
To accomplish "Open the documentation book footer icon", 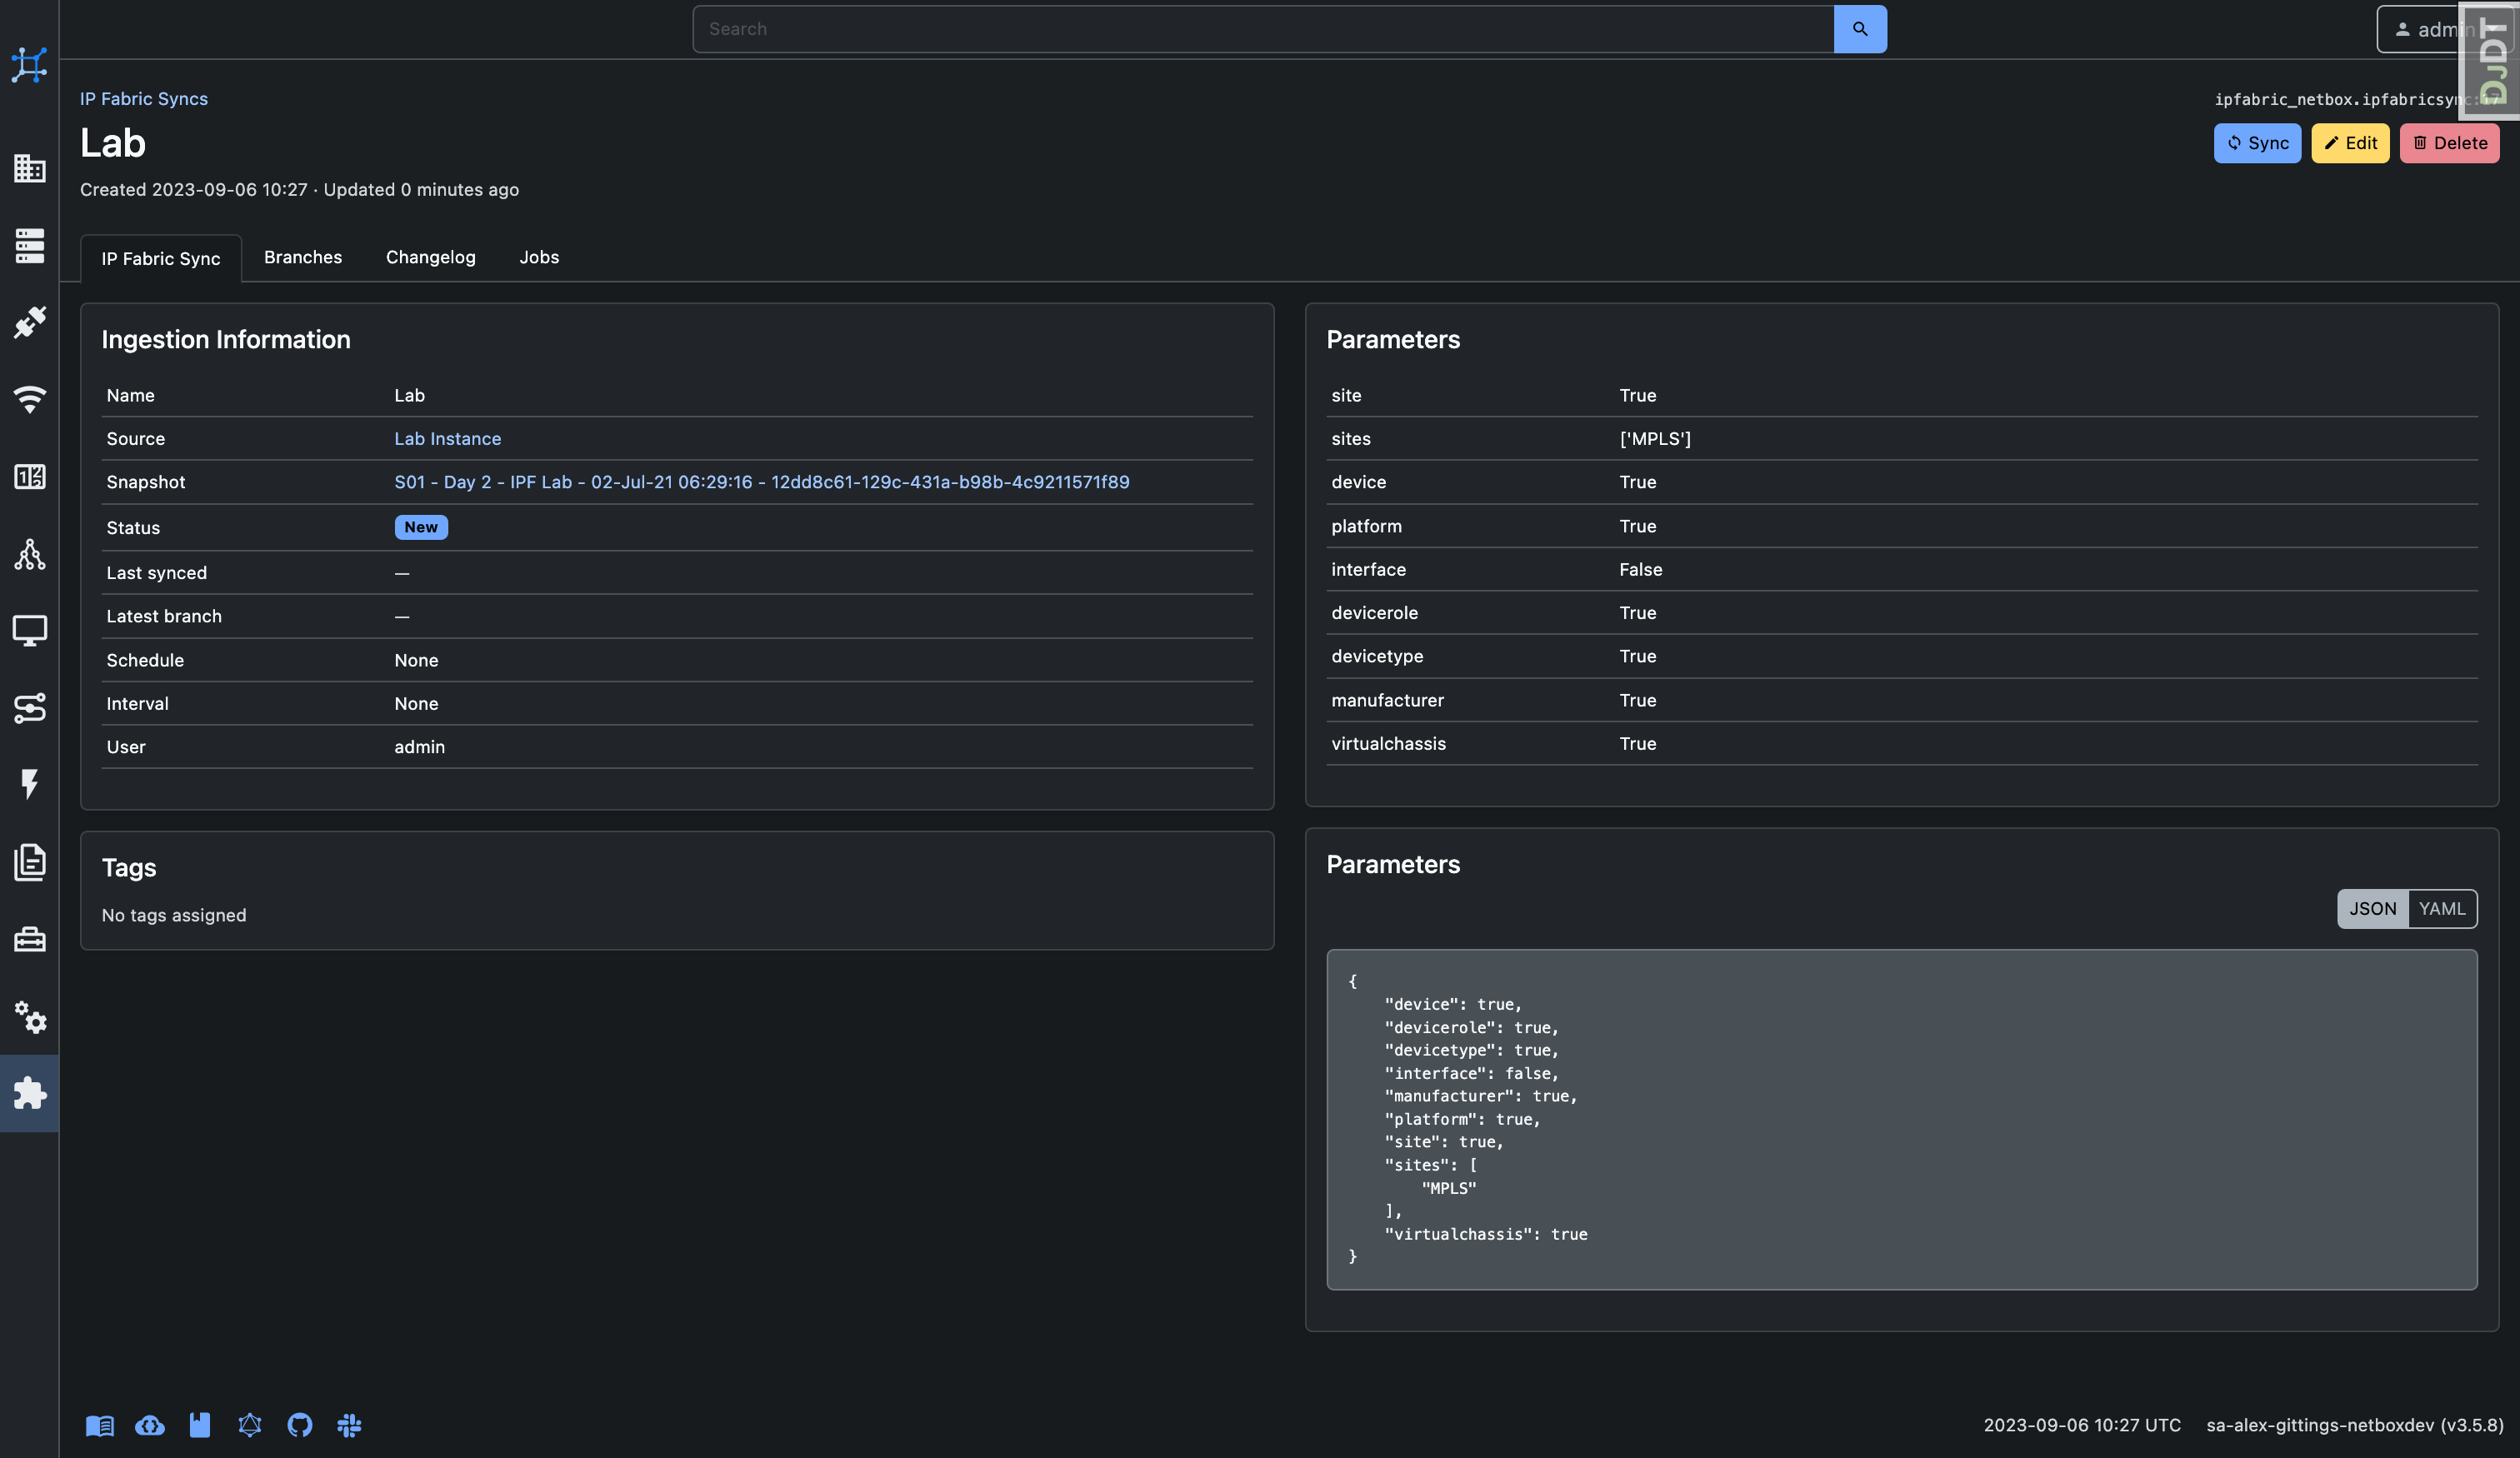I will (x=100, y=1425).
